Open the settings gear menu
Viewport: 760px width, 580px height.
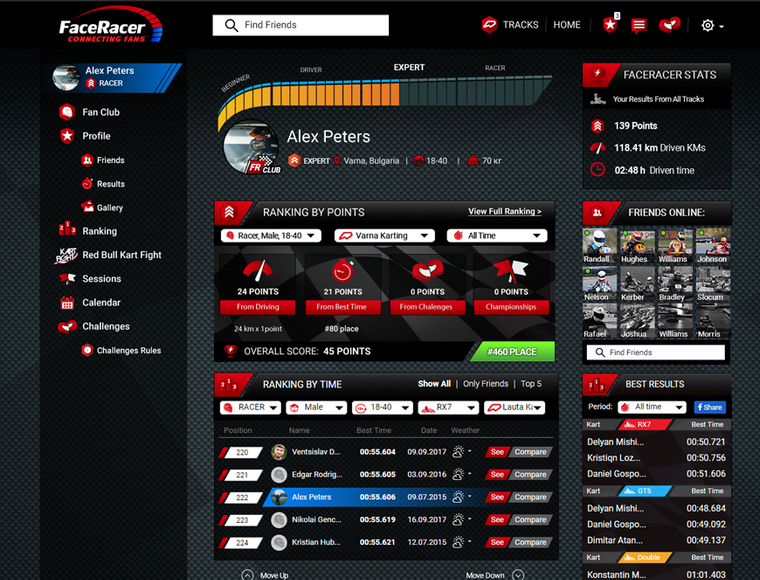coord(712,25)
